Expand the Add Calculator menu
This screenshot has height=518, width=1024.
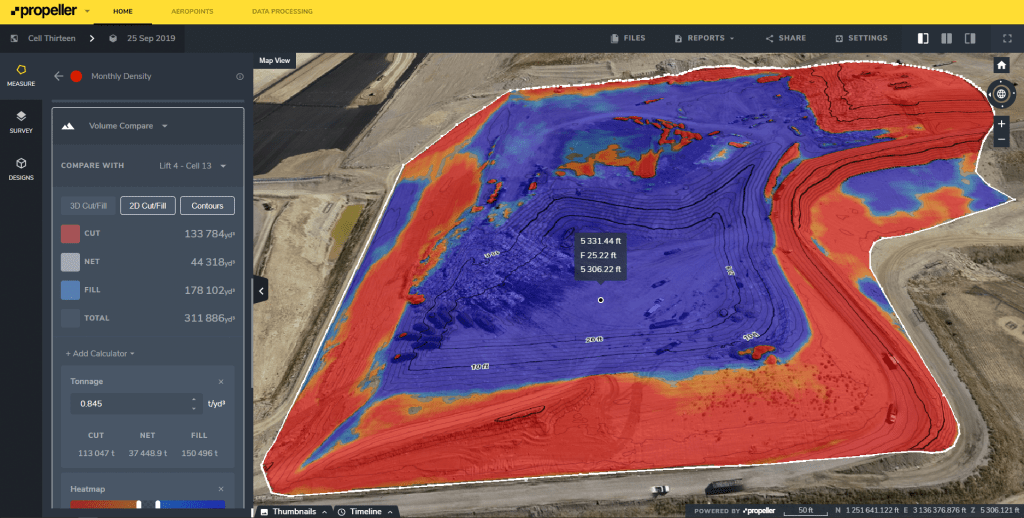[x=100, y=353]
